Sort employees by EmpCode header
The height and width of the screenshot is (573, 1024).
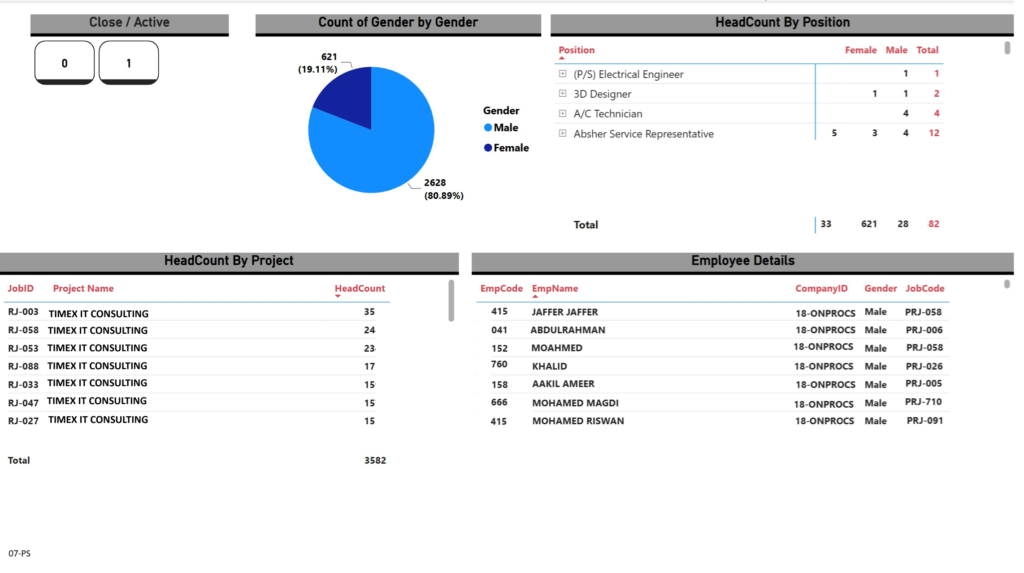tap(501, 288)
